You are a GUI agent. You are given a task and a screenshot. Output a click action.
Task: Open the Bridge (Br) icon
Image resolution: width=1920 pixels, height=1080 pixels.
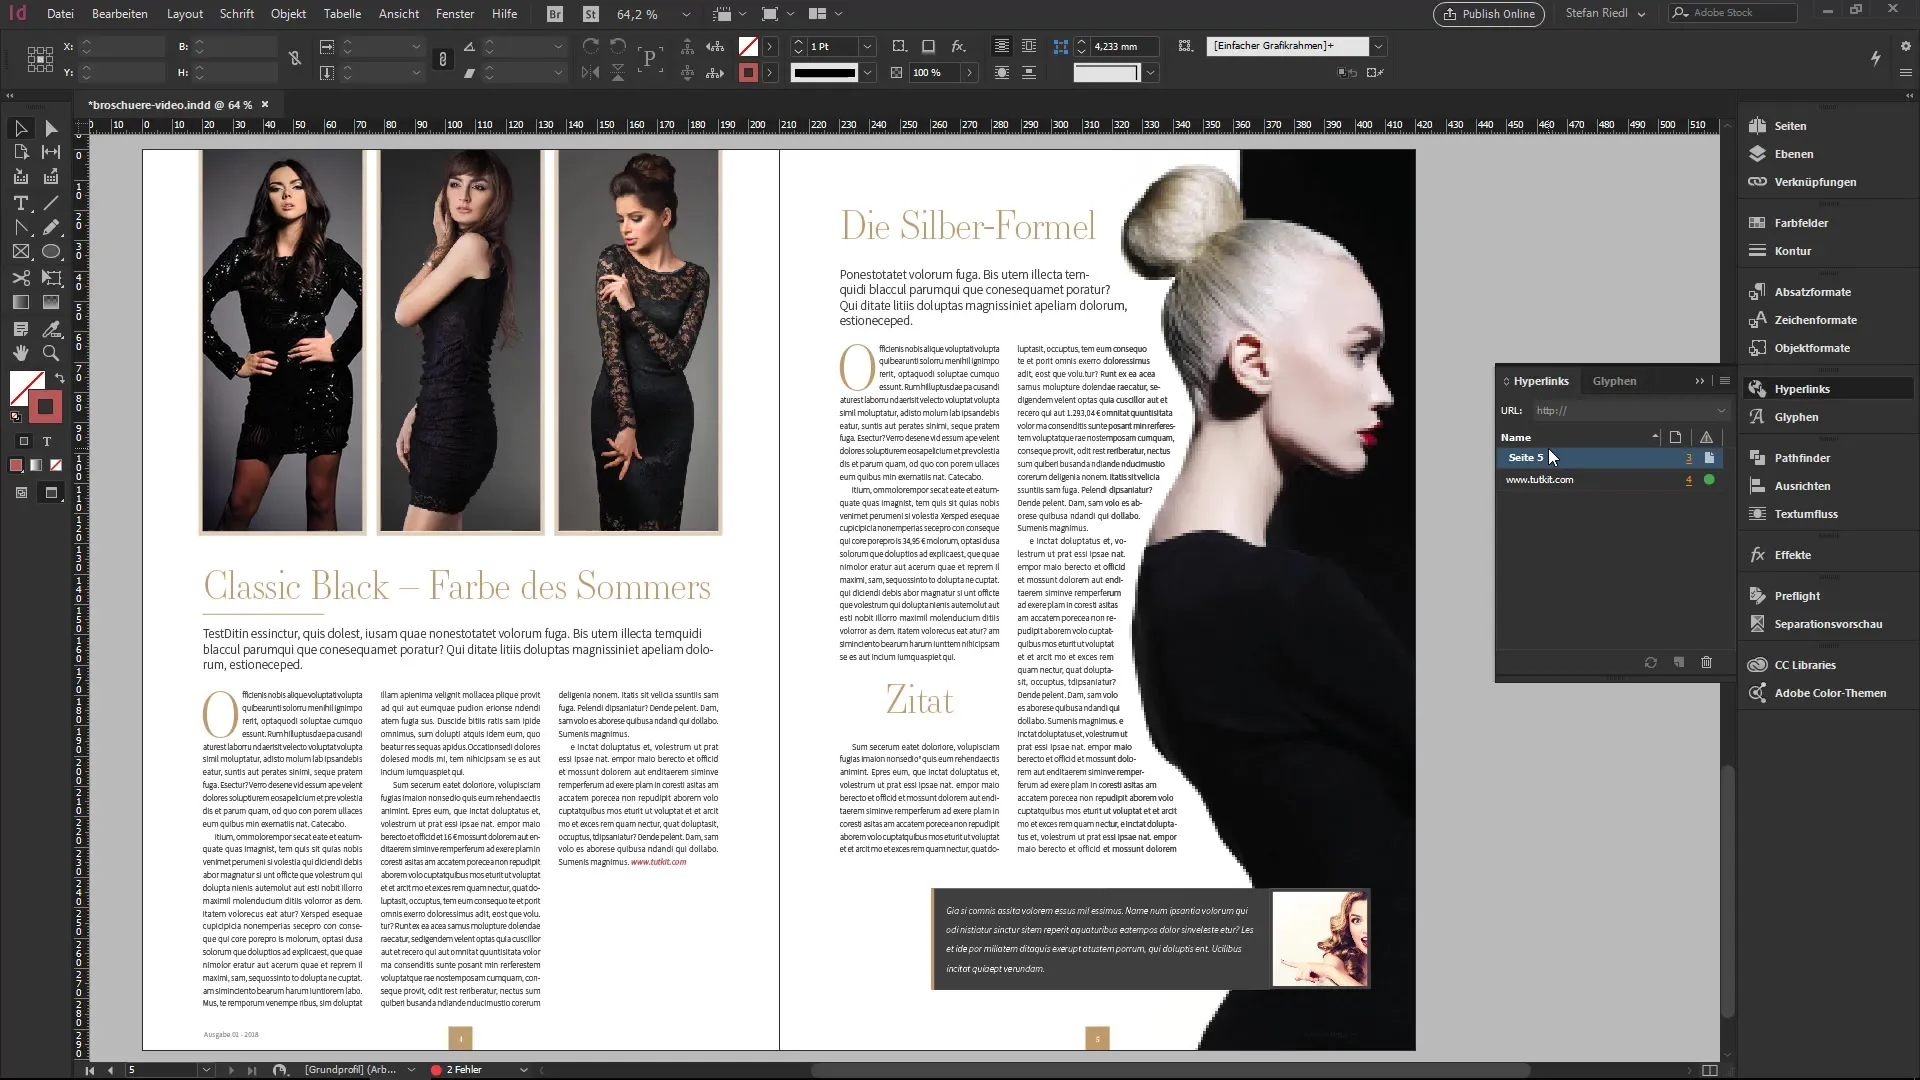[555, 14]
